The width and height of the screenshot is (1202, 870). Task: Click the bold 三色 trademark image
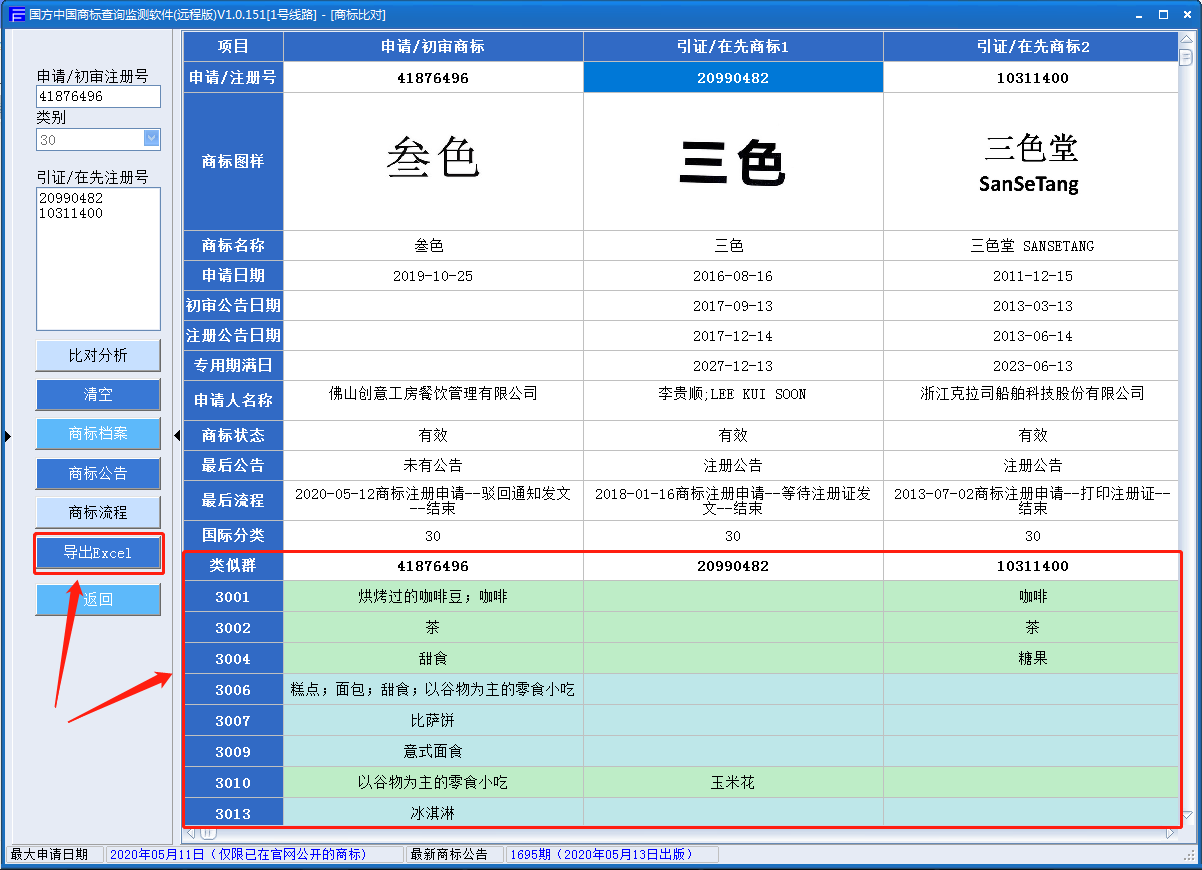click(x=733, y=161)
